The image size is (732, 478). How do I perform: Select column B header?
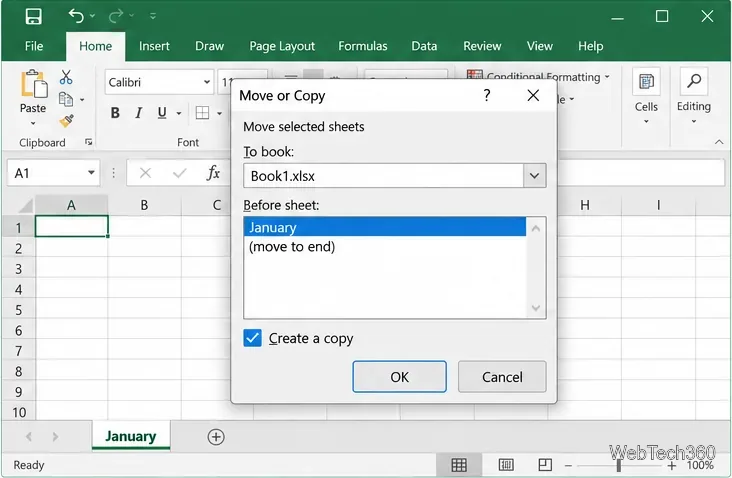tap(144, 205)
